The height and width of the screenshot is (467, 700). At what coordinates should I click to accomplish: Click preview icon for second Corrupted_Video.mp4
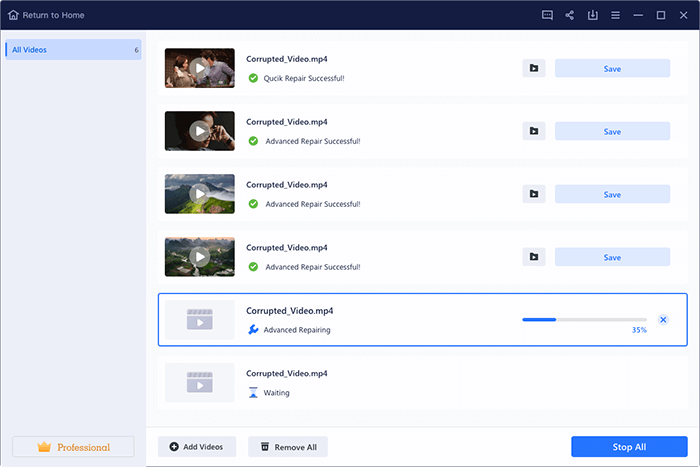tap(534, 131)
